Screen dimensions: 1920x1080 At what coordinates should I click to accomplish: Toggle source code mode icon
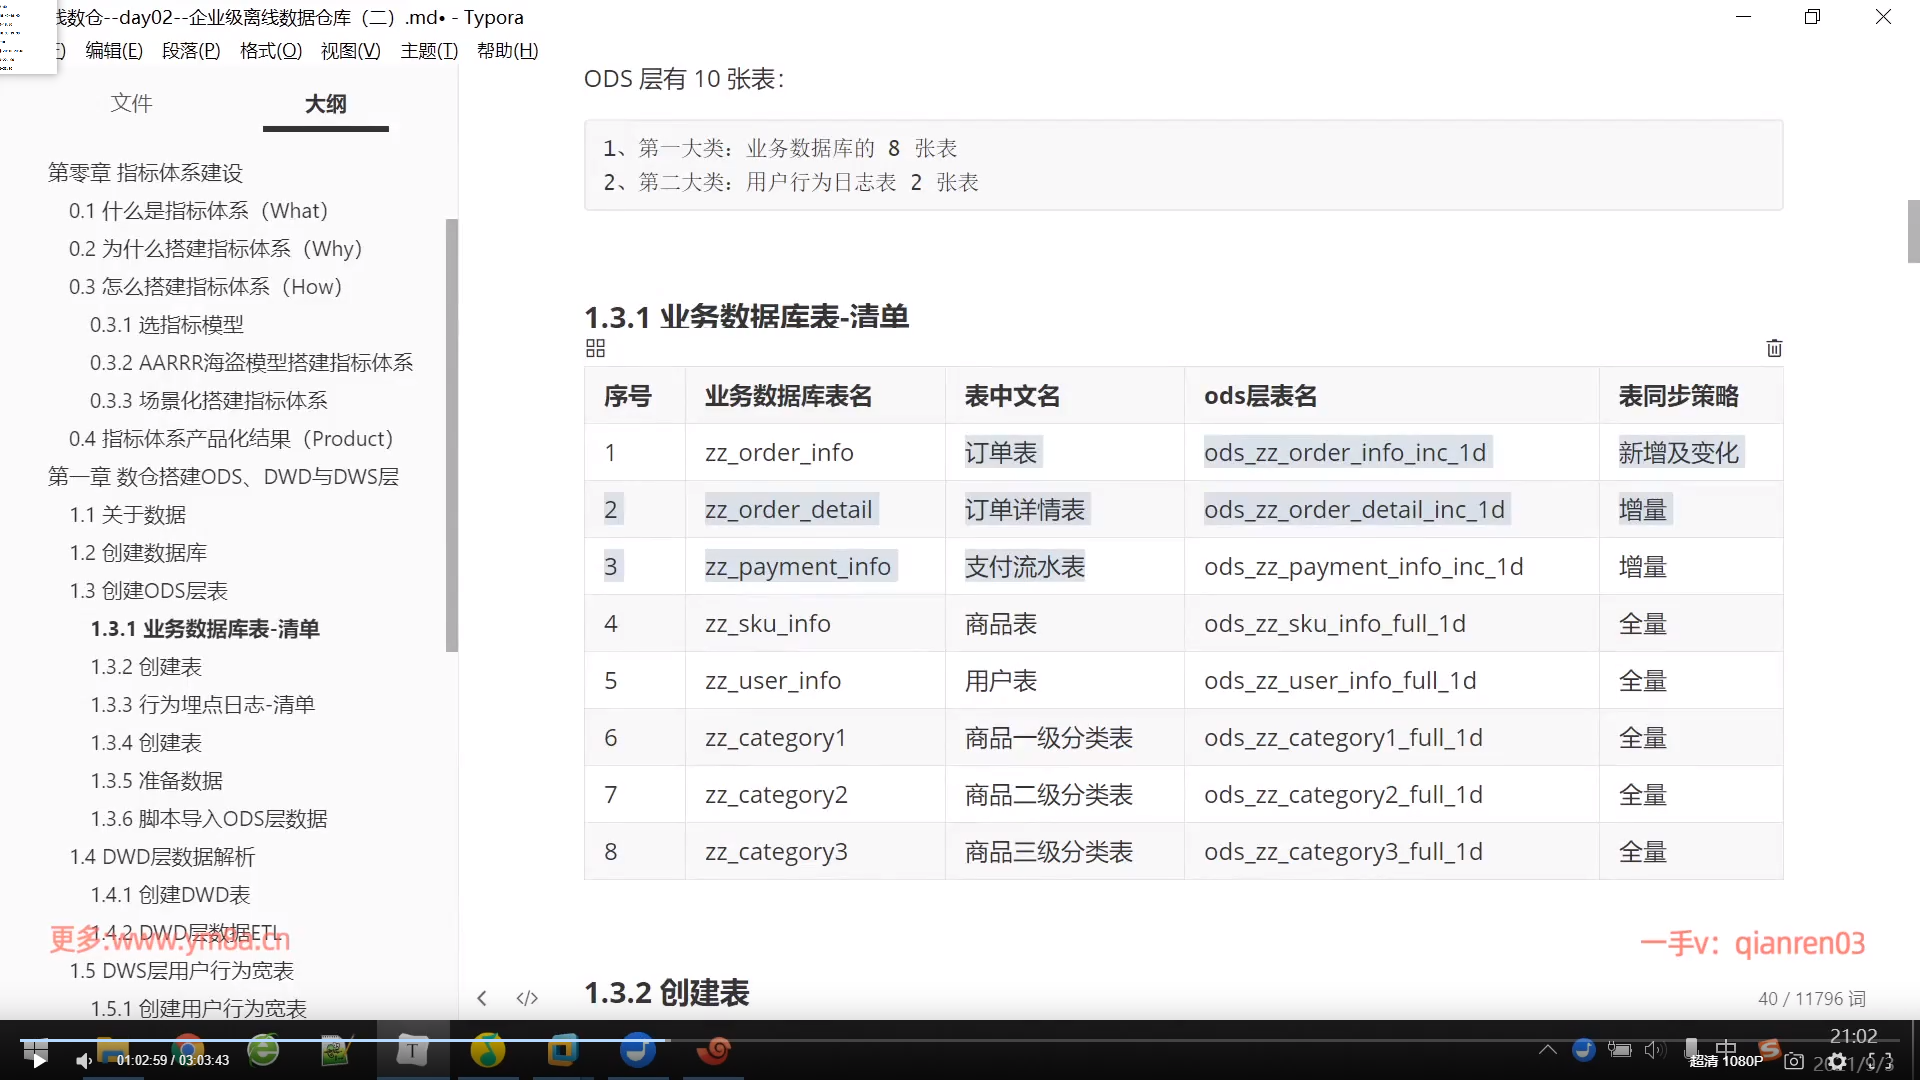527,998
